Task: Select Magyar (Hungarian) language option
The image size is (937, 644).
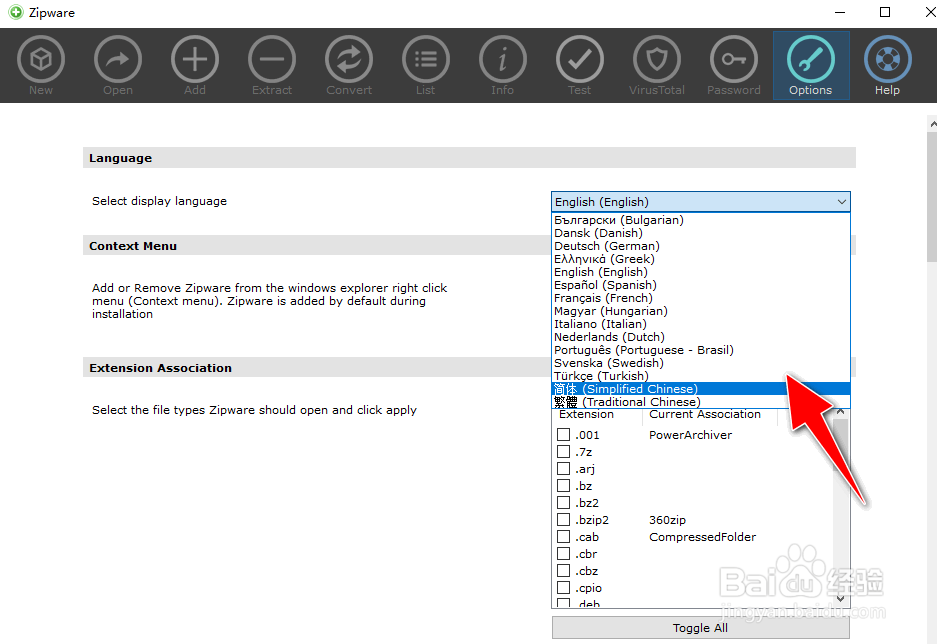Action: [700, 311]
